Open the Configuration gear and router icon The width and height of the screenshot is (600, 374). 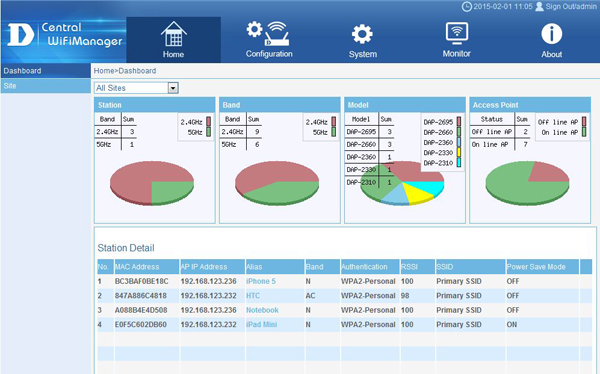(267, 34)
